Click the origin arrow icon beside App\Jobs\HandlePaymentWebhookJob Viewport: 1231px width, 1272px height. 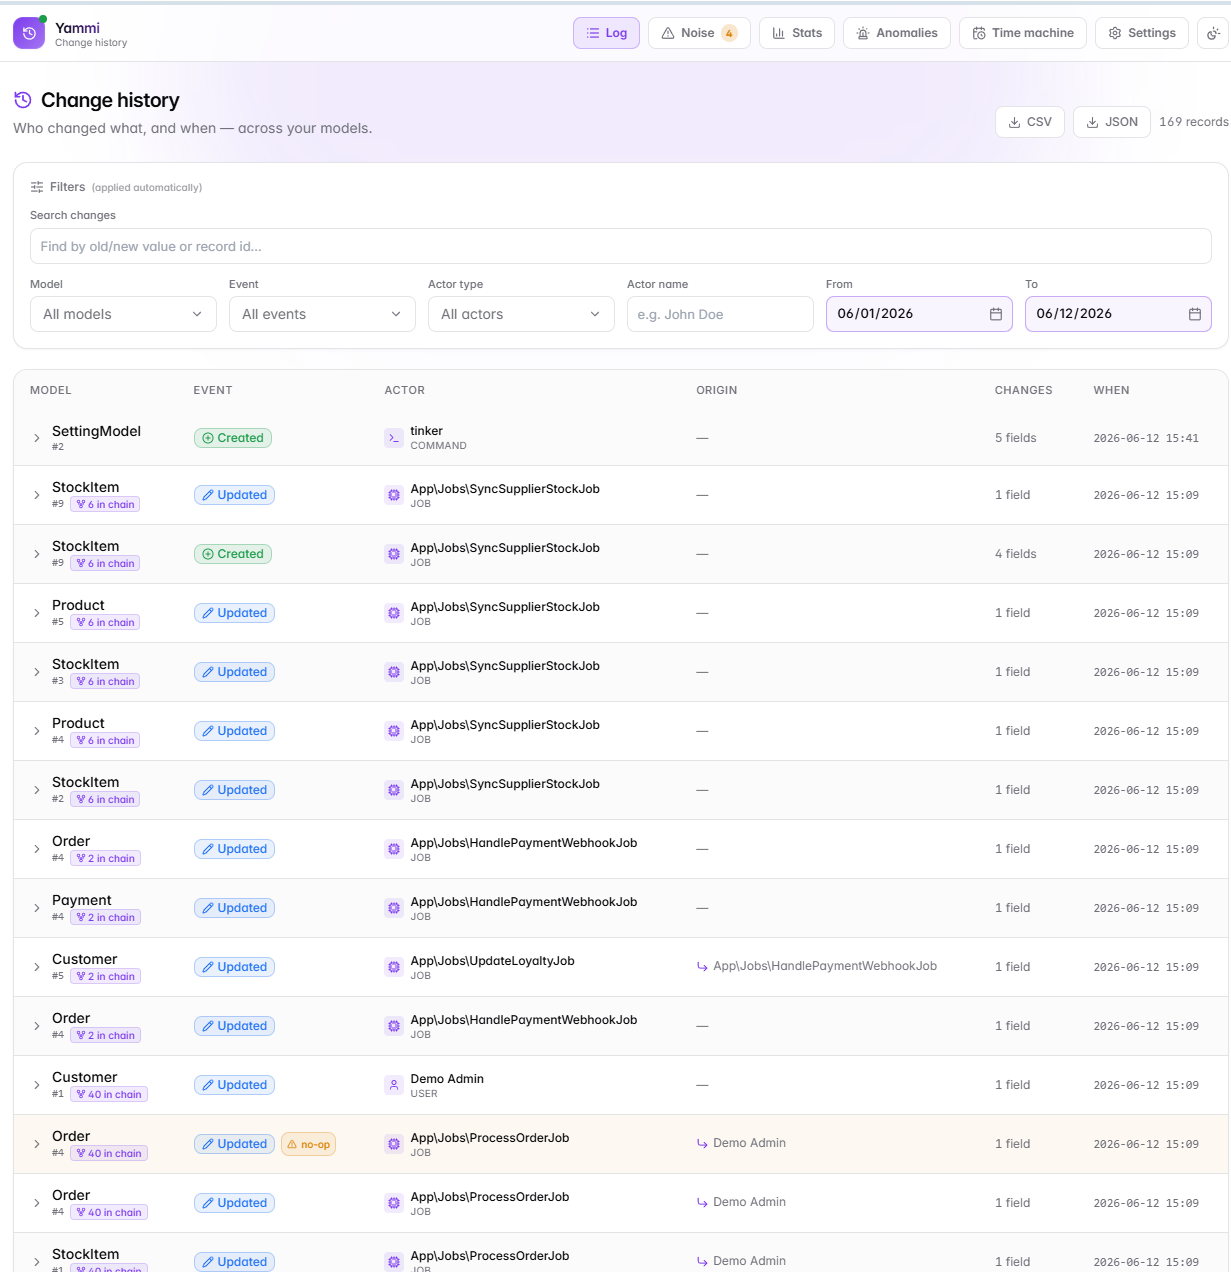click(x=702, y=967)
